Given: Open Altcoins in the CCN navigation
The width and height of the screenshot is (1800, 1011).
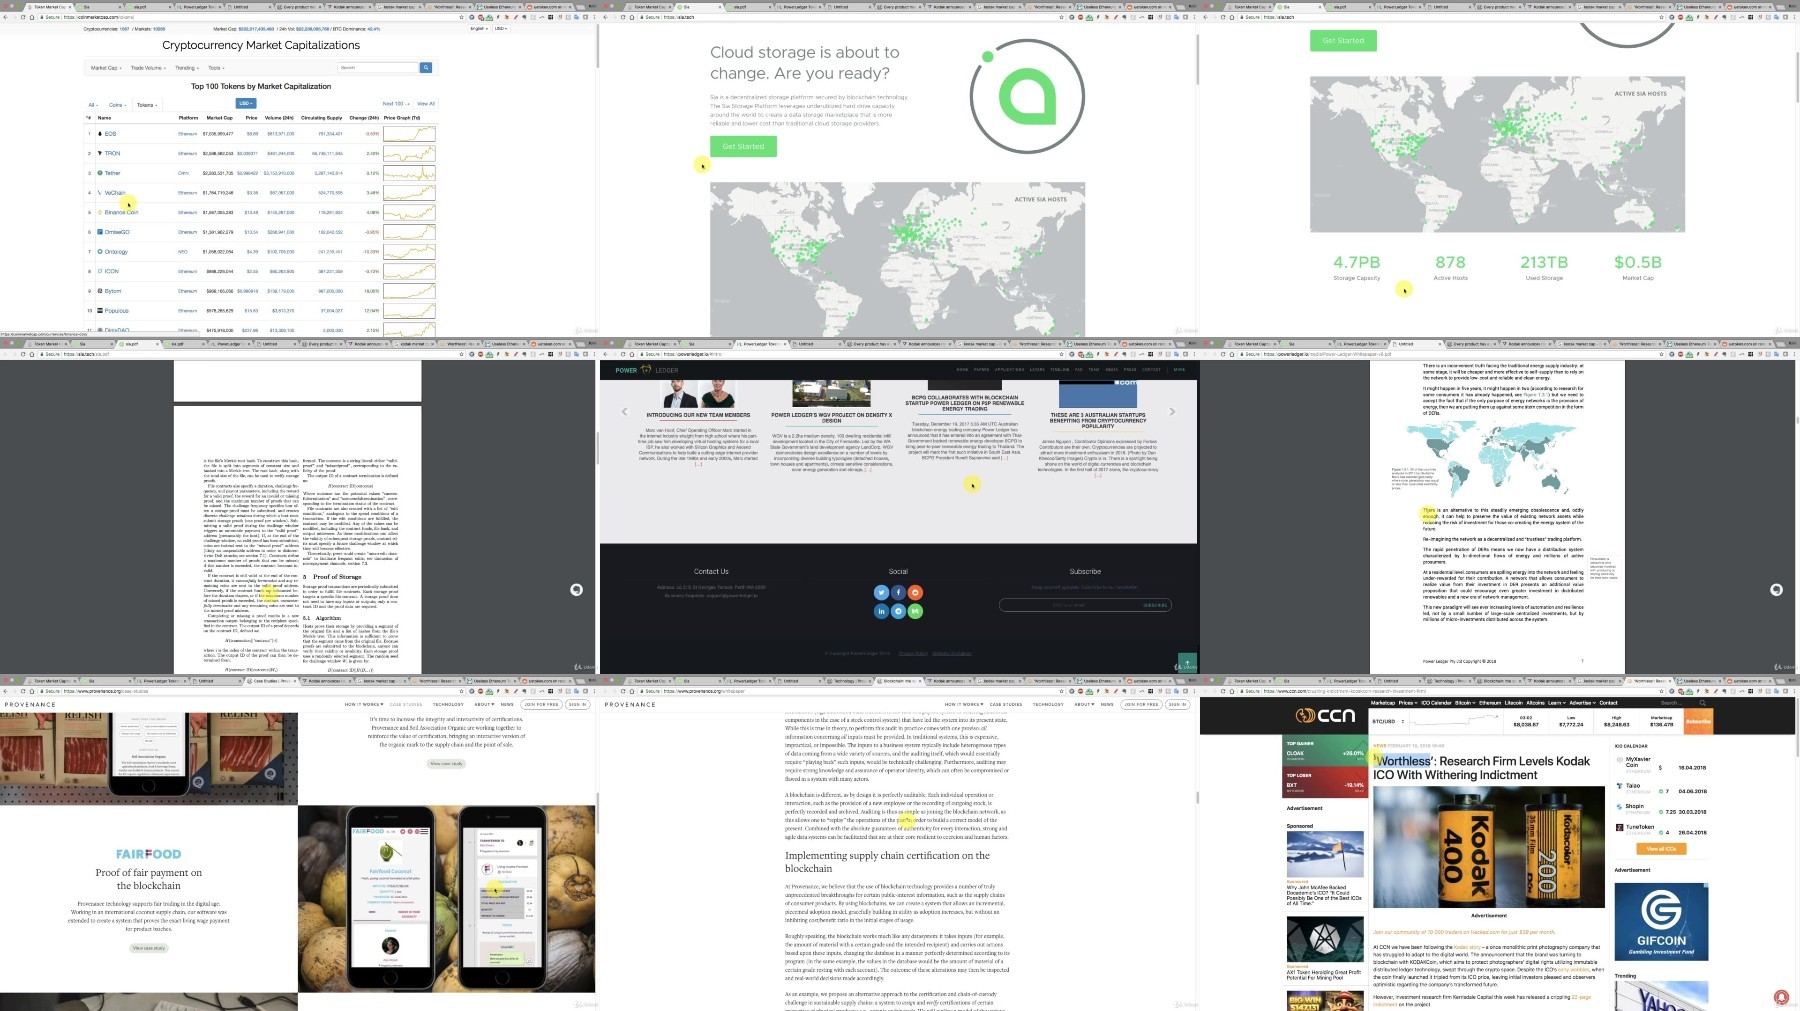Looking at the screenshot, I should pyautogui.click(x=1535, y=703).
